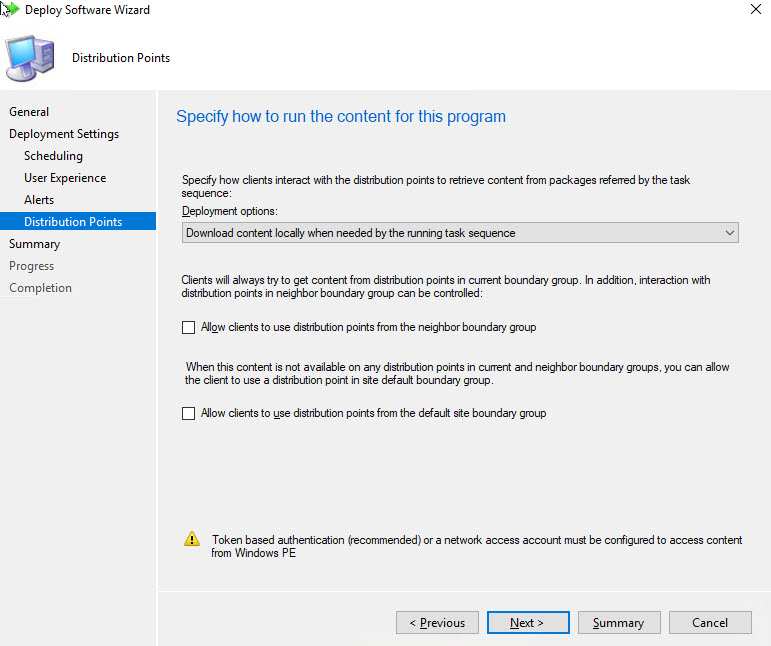Go to the General wizard page

point(29,112)
